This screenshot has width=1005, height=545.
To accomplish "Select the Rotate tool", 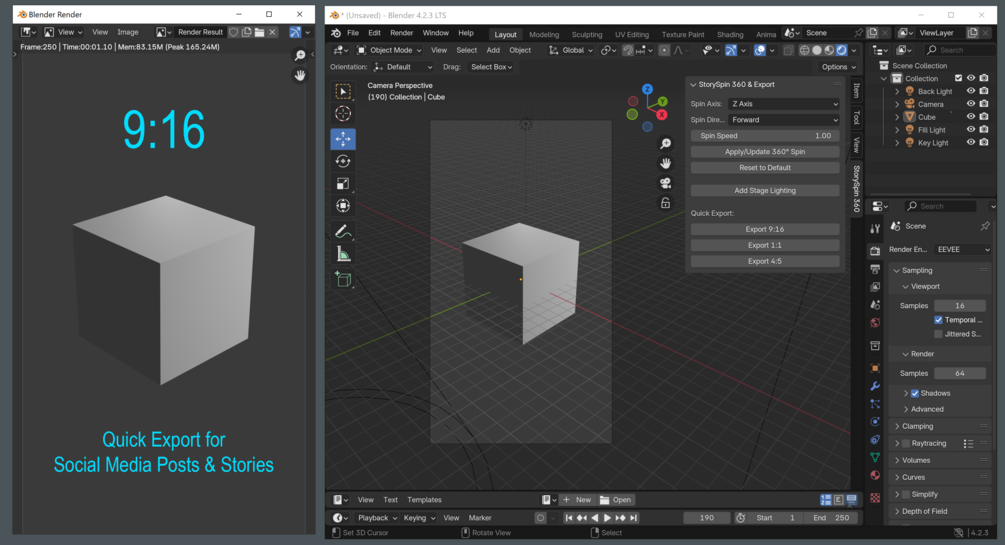I will point(343,161).
